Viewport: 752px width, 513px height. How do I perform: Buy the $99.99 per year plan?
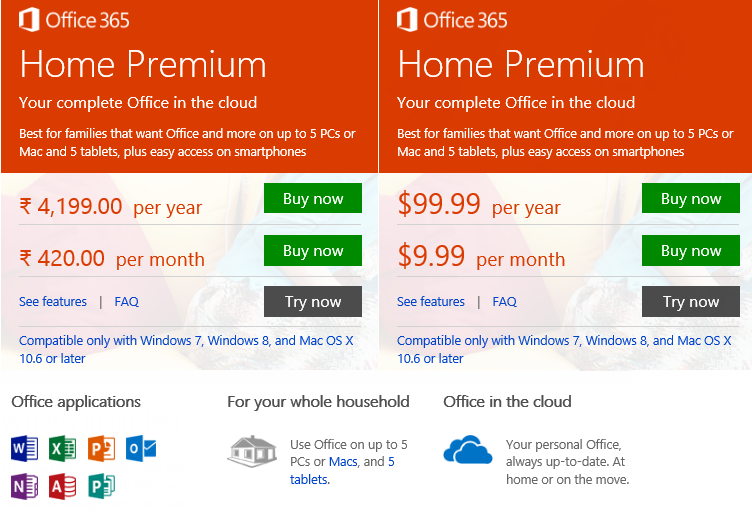[x=691, y=199]
